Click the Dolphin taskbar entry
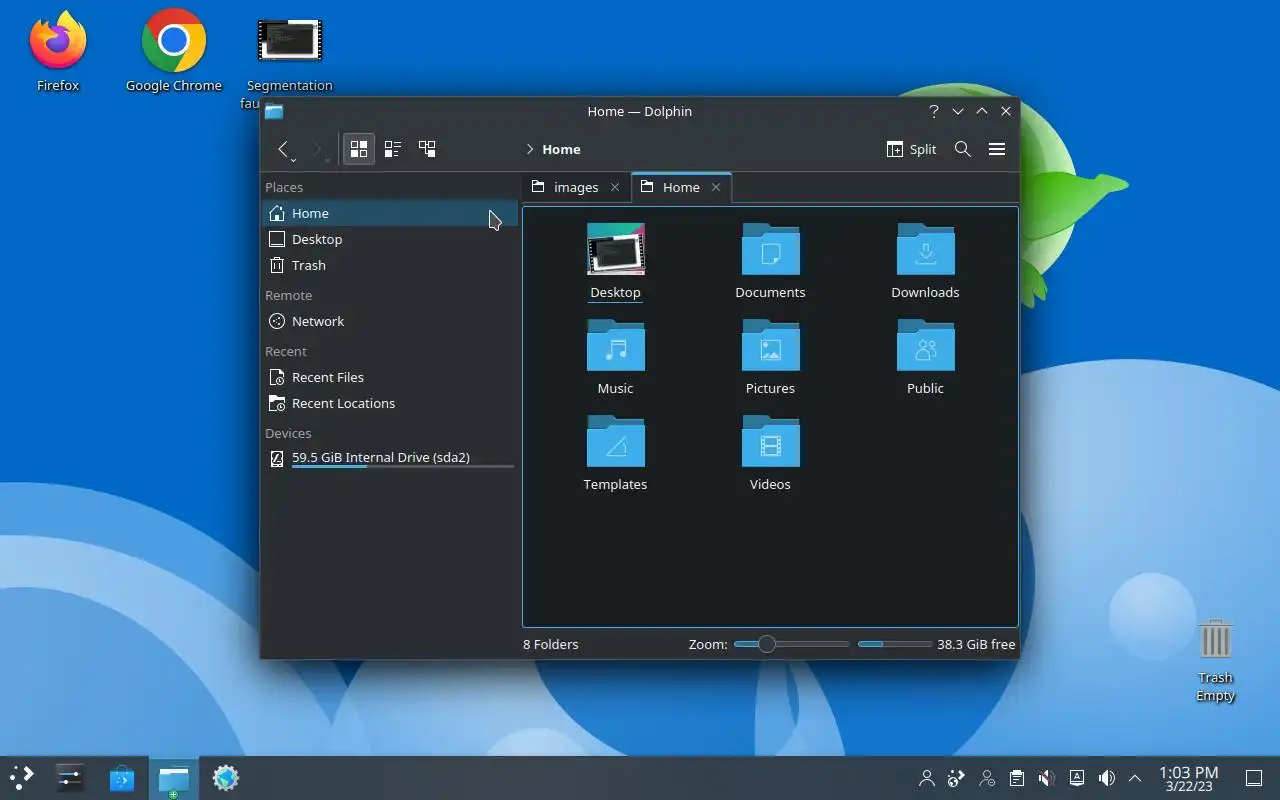Screen dimensions: 1280x800 coord(174,777)
